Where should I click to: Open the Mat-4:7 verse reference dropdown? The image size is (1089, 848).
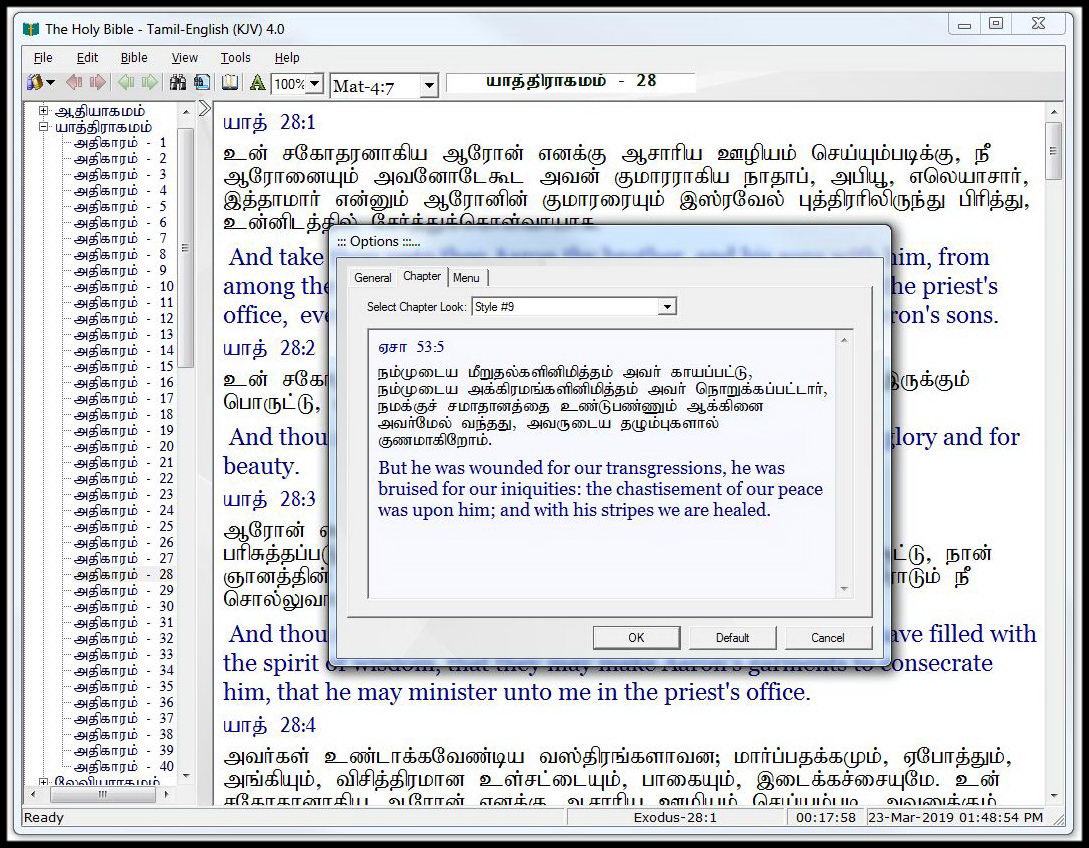coord(429,86)
